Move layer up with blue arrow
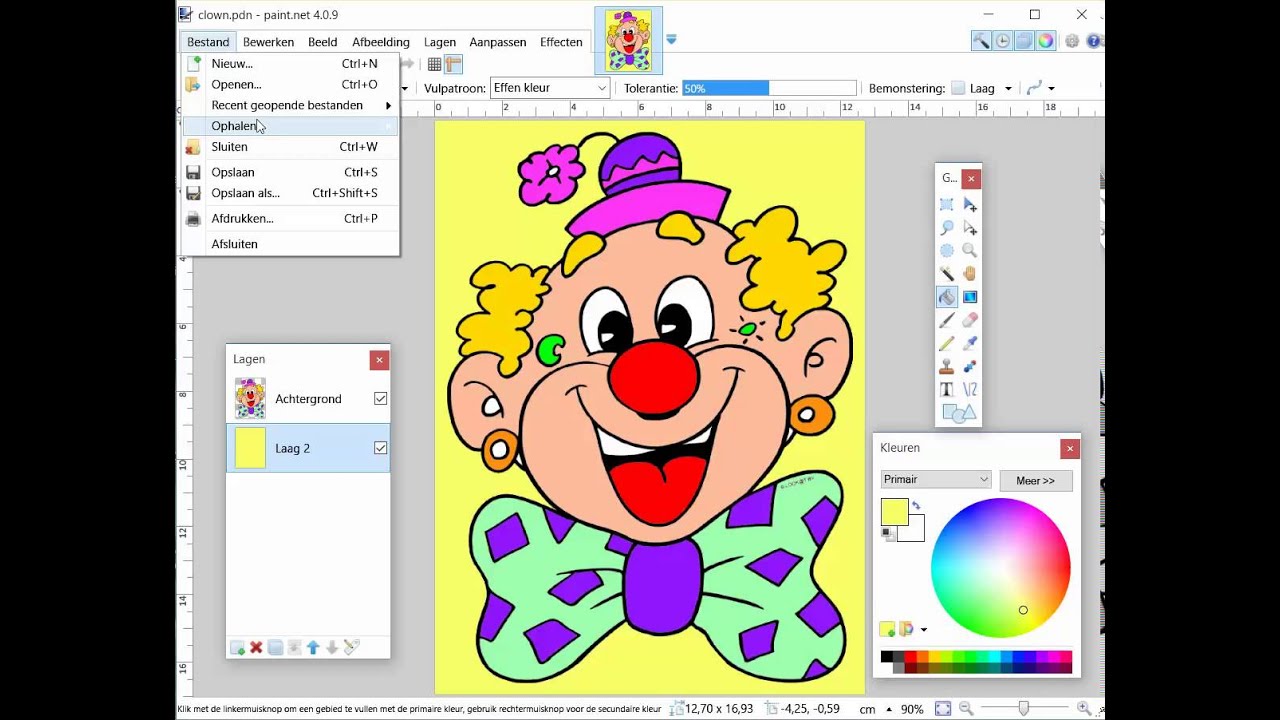1280x720 pixels. pos(313,648)
